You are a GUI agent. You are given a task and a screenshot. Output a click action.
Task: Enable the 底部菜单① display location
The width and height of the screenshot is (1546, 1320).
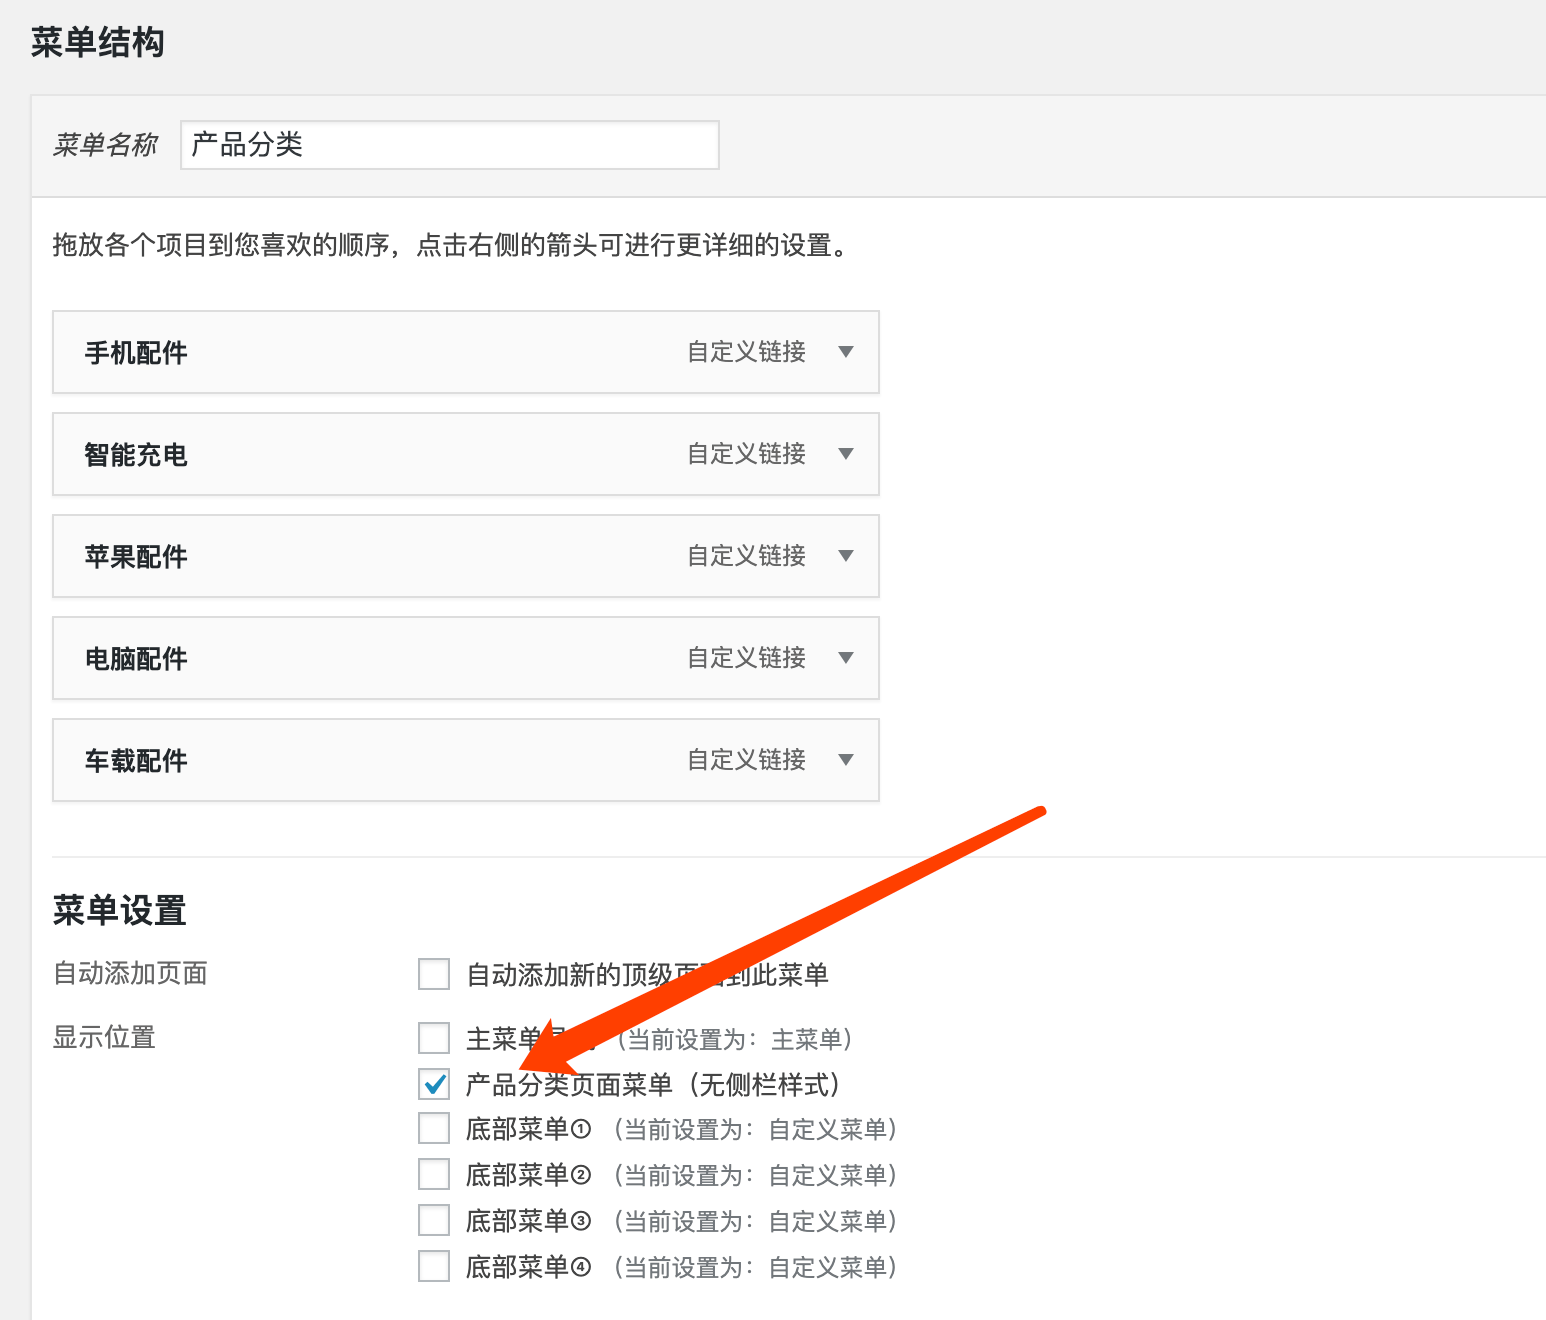[x=433, y=1128]
